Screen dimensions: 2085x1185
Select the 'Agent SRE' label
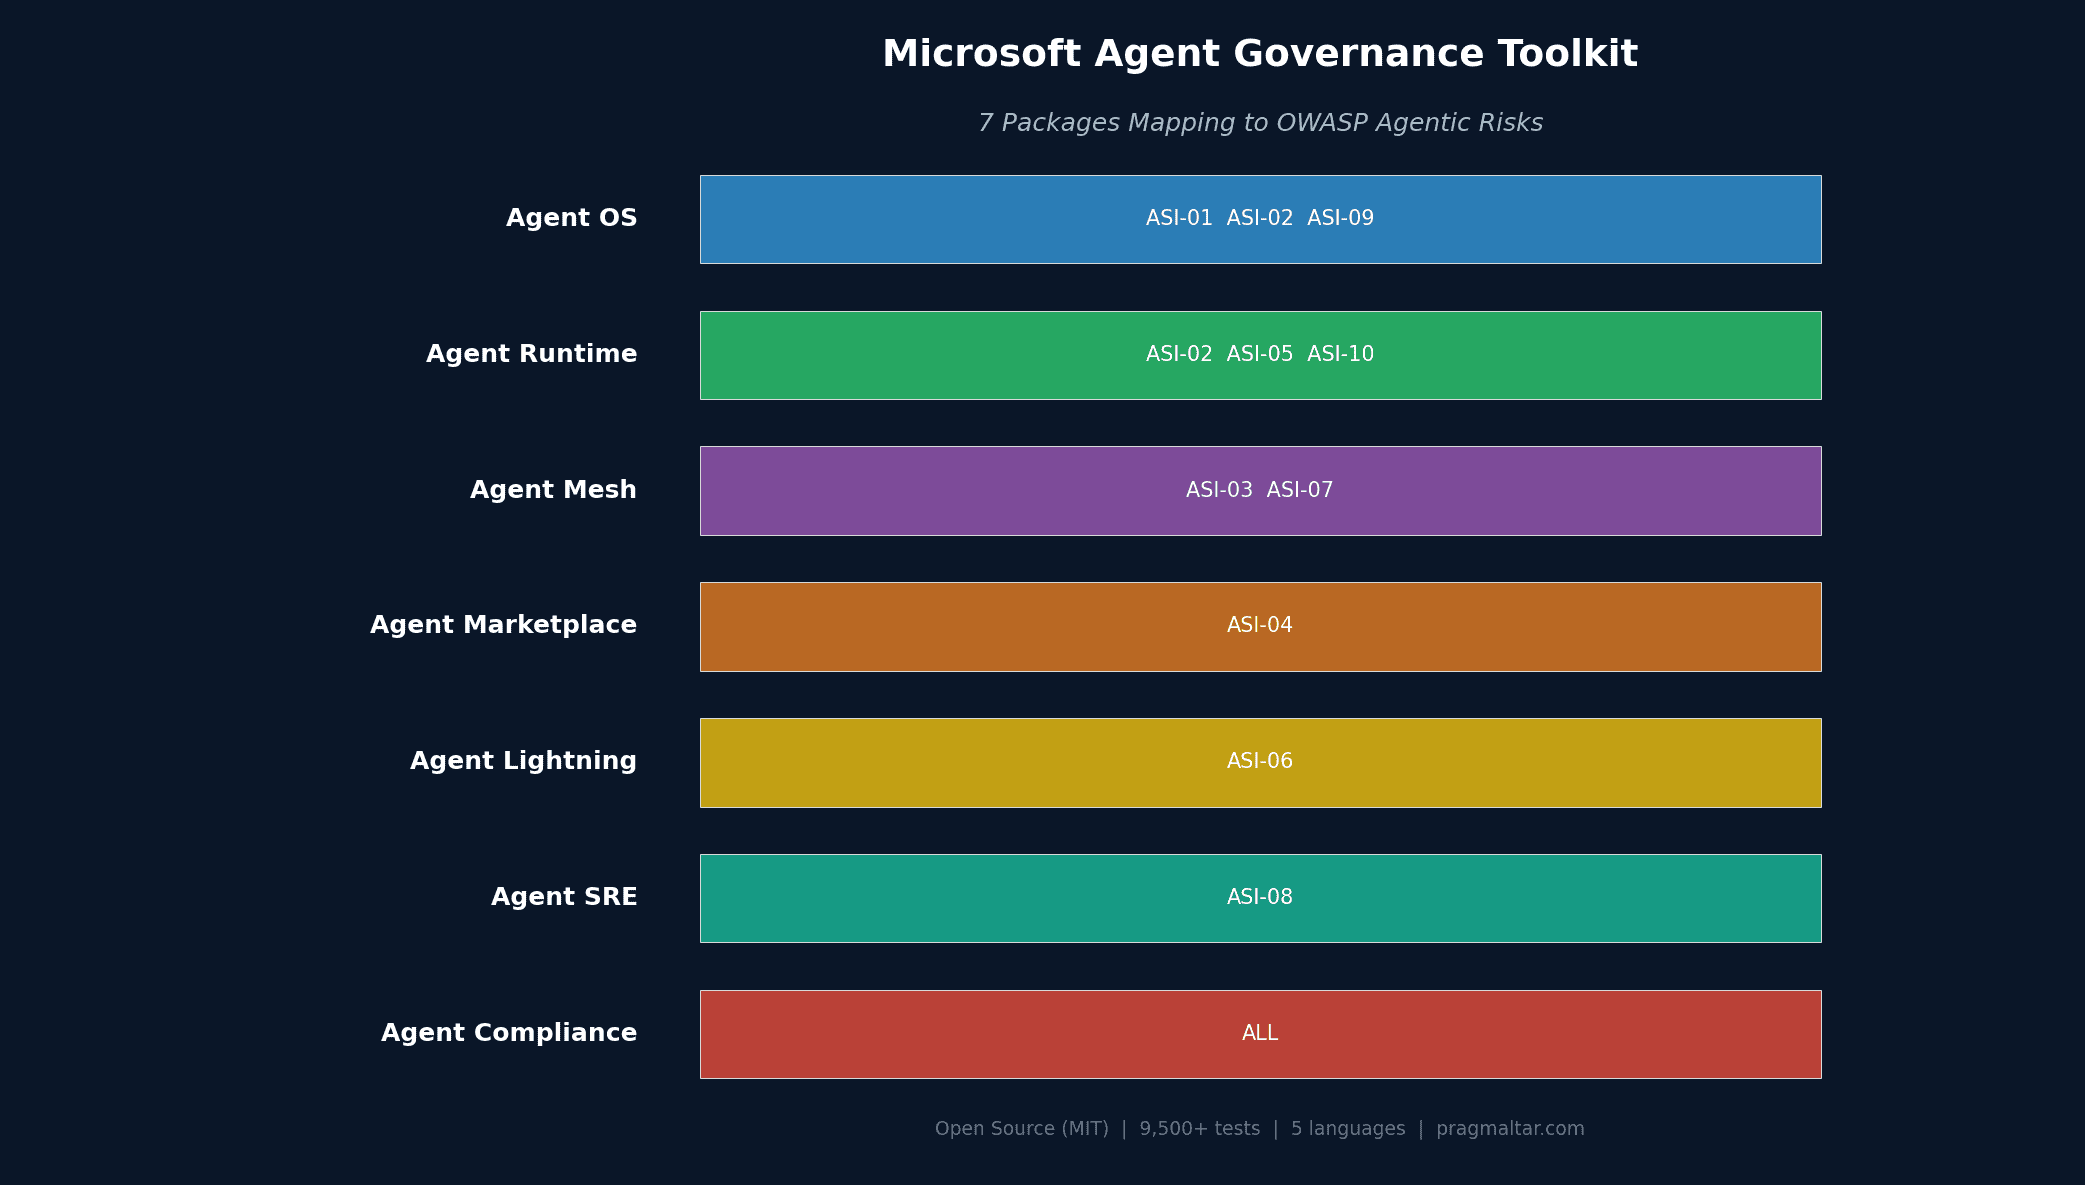564,897
